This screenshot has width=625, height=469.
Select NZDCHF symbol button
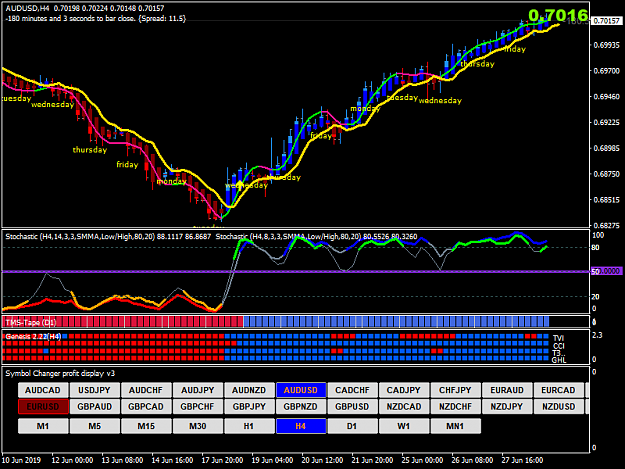455,407
